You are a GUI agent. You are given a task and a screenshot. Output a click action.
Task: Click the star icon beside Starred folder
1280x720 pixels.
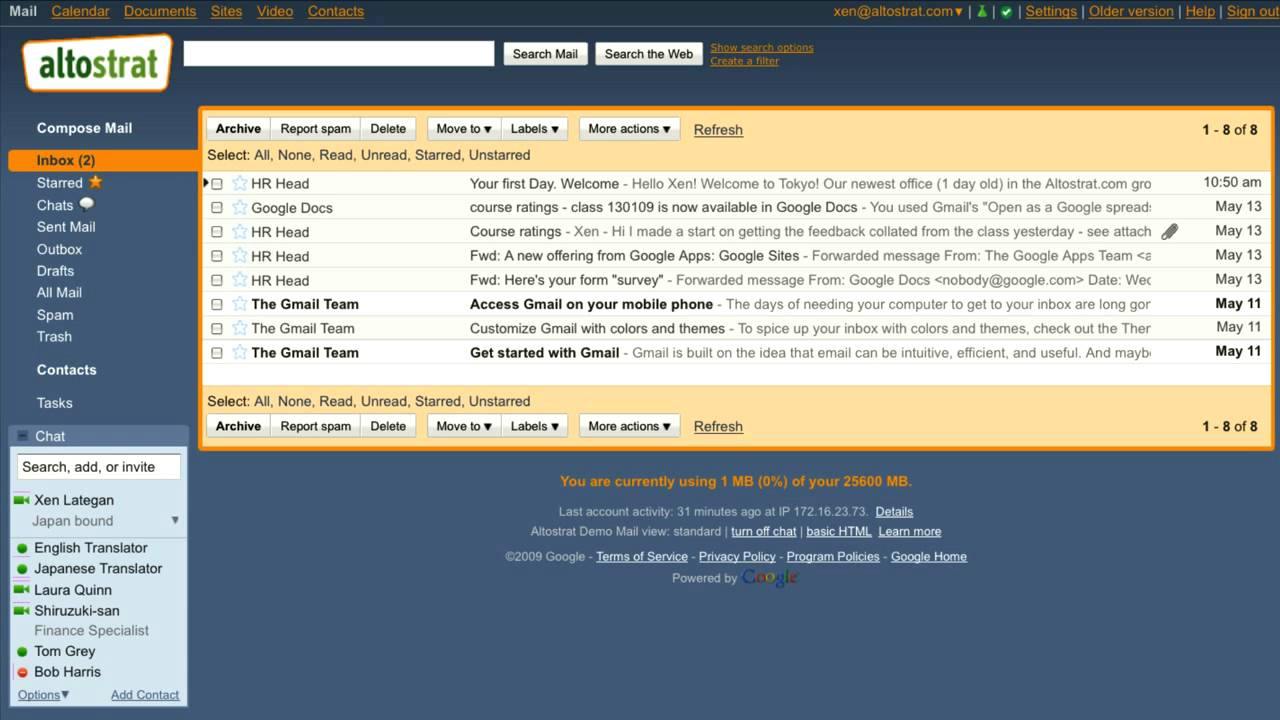[96, 182]
